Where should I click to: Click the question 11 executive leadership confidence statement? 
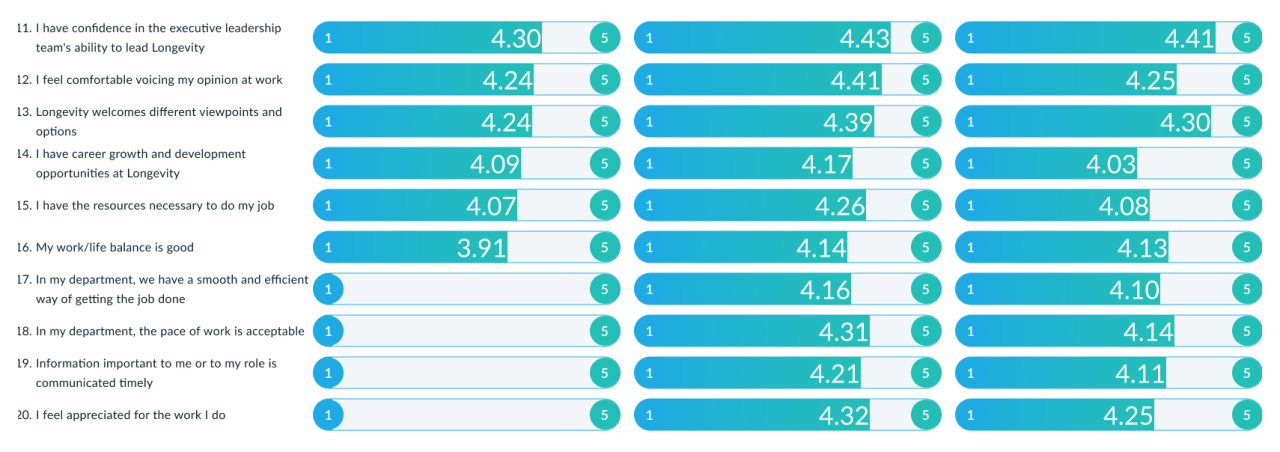pos(158,37)
